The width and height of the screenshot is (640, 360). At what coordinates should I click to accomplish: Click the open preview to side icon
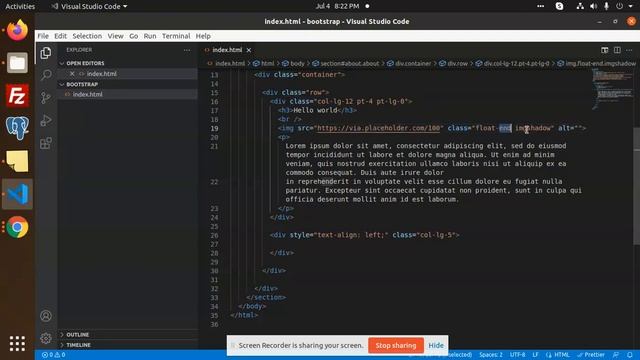[604, 50]
